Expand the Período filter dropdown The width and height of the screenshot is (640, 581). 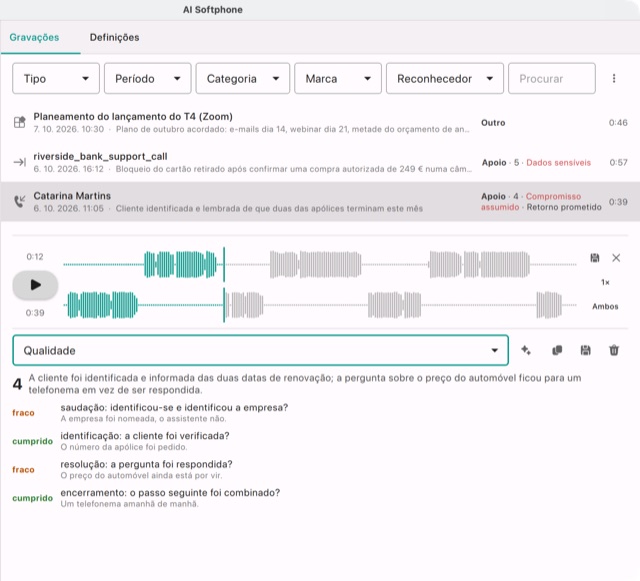pyautogui.click(x=147, y=78)
